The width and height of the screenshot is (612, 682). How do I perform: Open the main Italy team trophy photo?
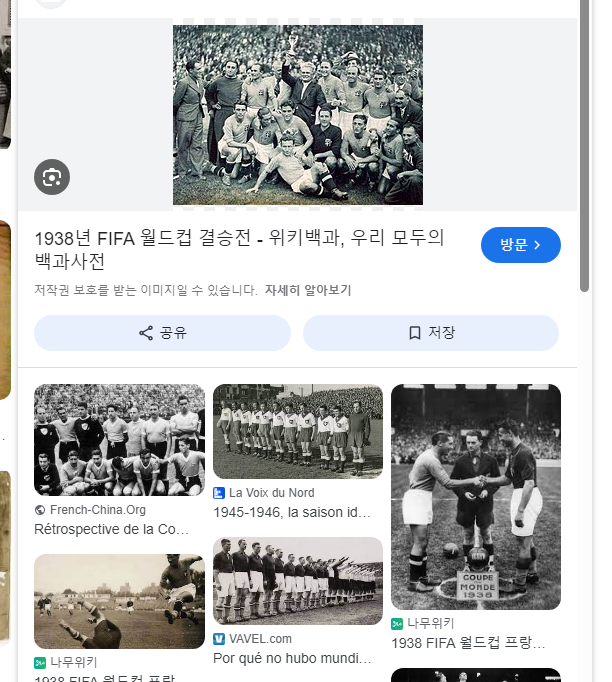pos(298,115)
